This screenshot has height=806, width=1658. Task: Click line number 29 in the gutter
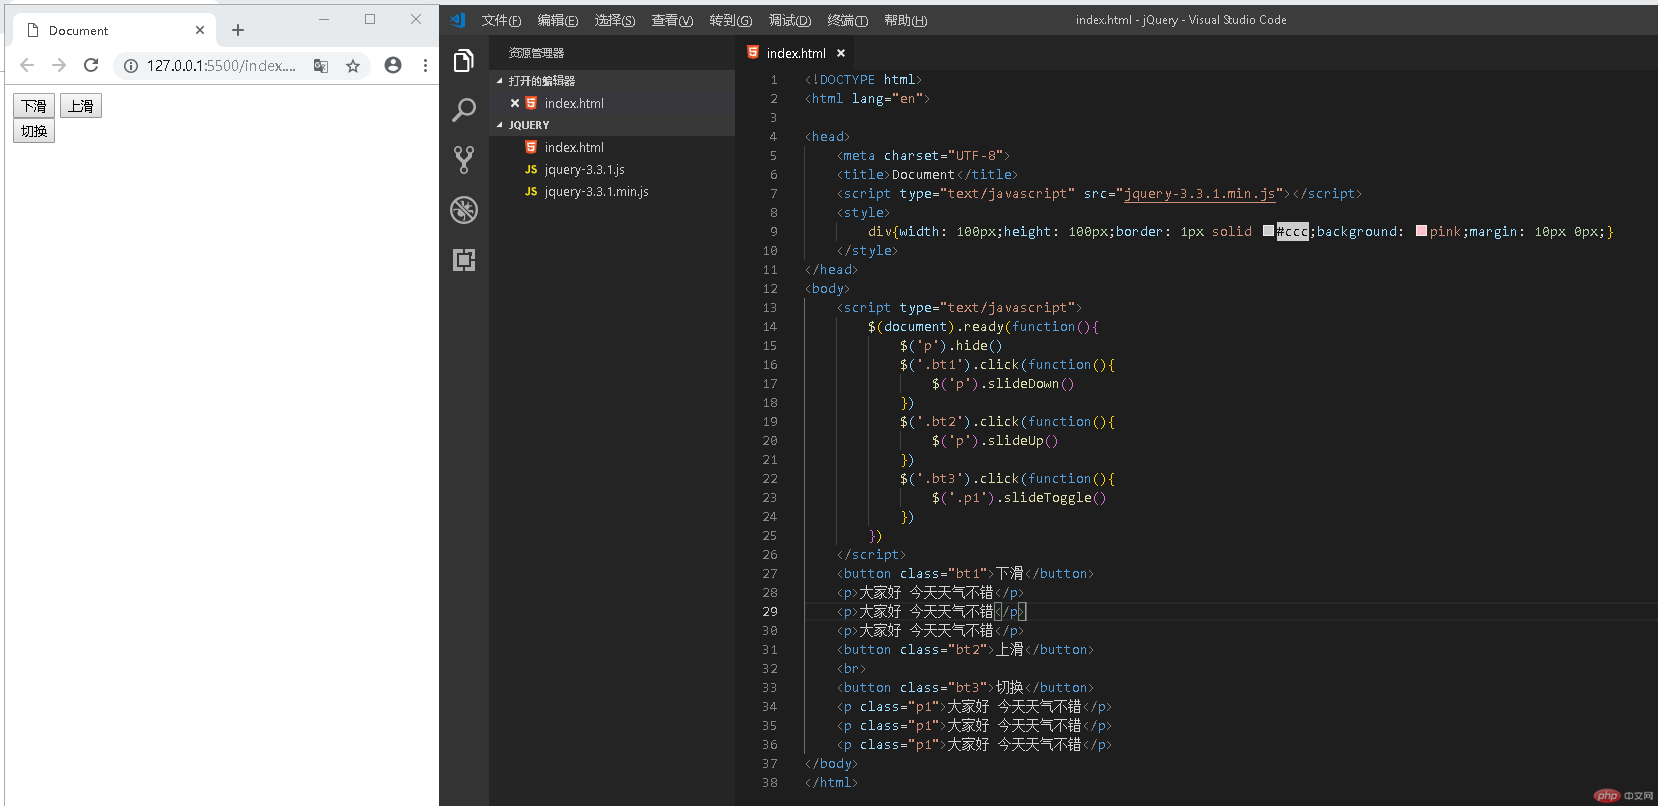click(x=770, y=612)
